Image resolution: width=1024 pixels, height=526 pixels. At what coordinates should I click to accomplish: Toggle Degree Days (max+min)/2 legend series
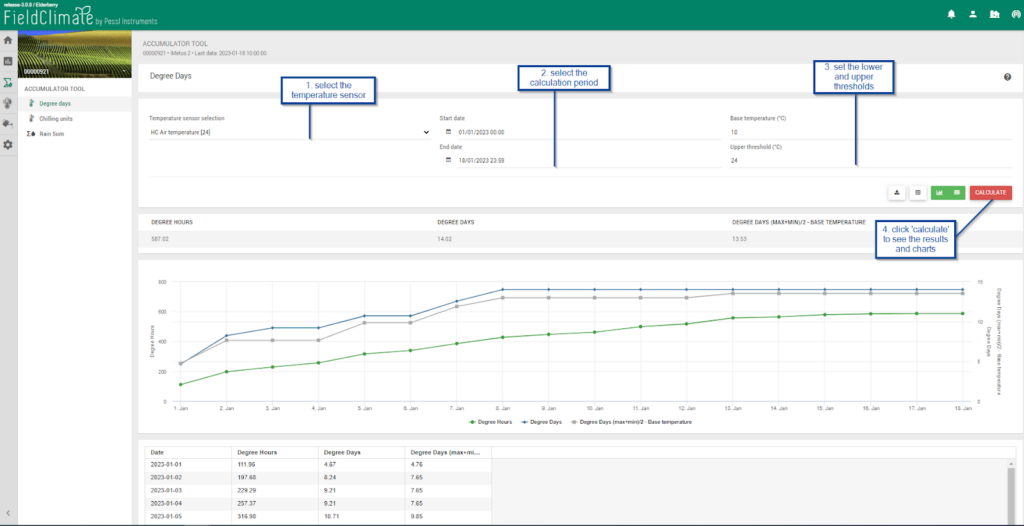632,422
